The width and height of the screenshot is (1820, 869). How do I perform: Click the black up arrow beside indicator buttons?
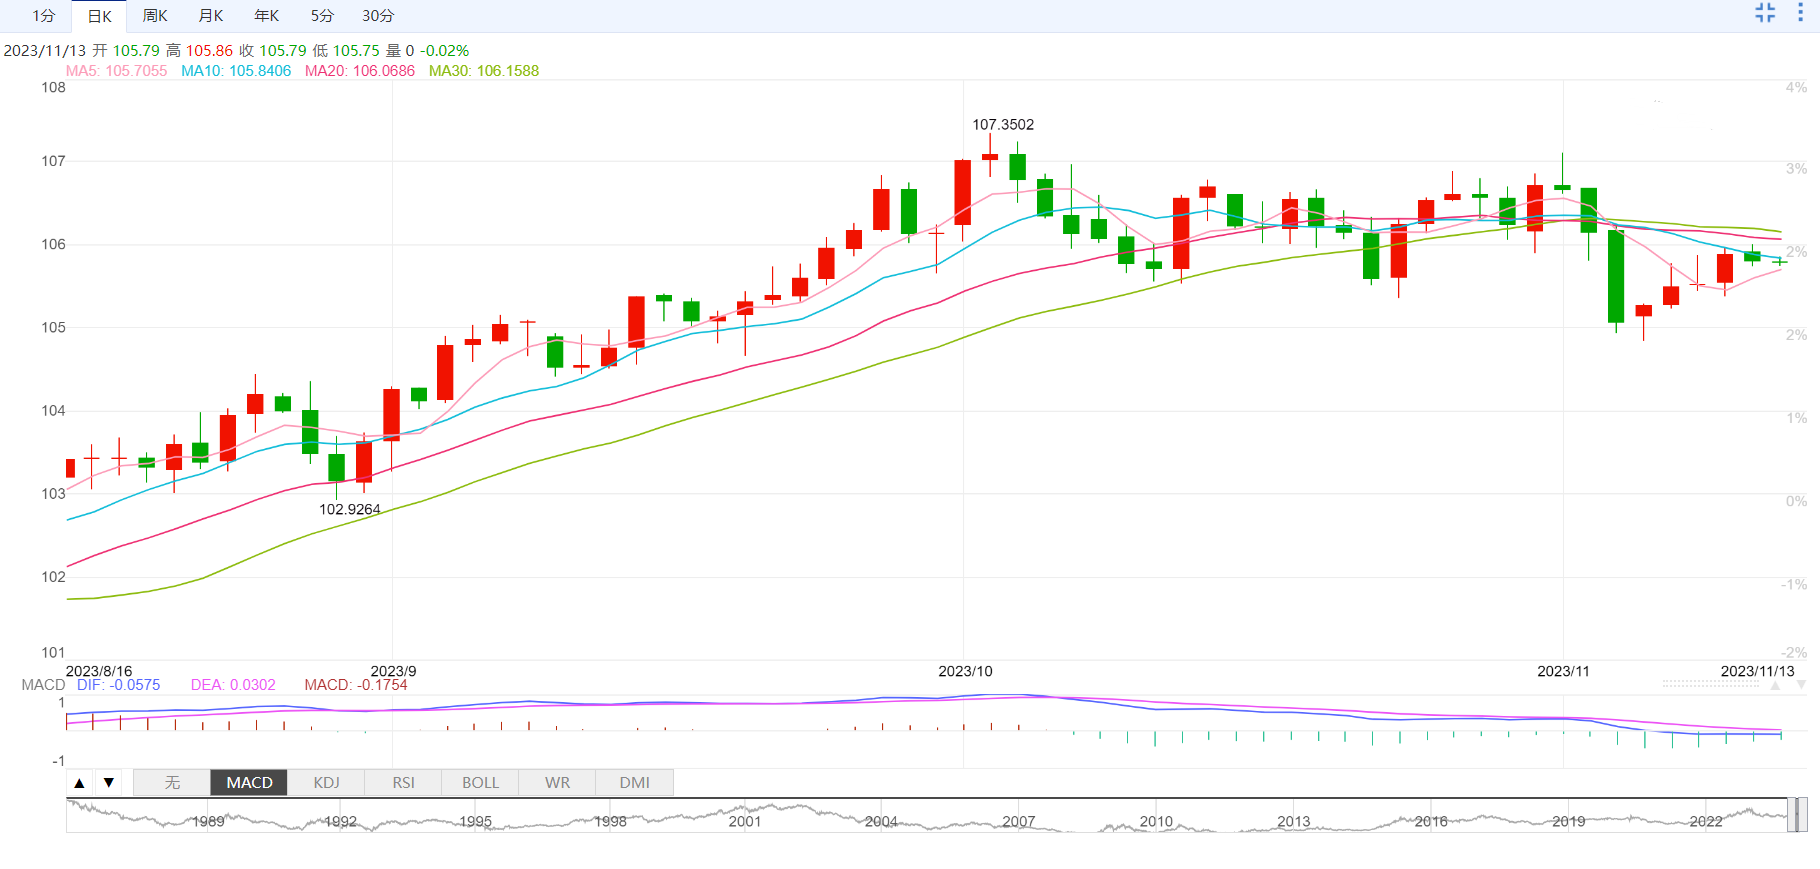tap(80, 783)
